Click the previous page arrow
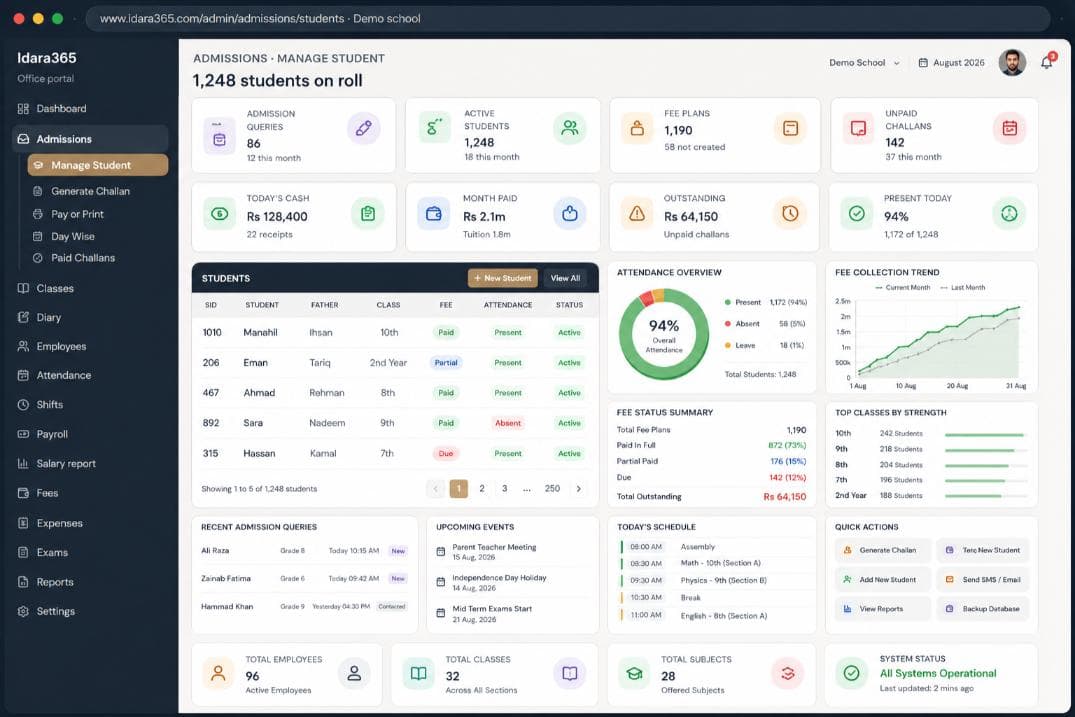This screenshot has width=1075, height=717. pyautogui.click(x=435, y=489)
